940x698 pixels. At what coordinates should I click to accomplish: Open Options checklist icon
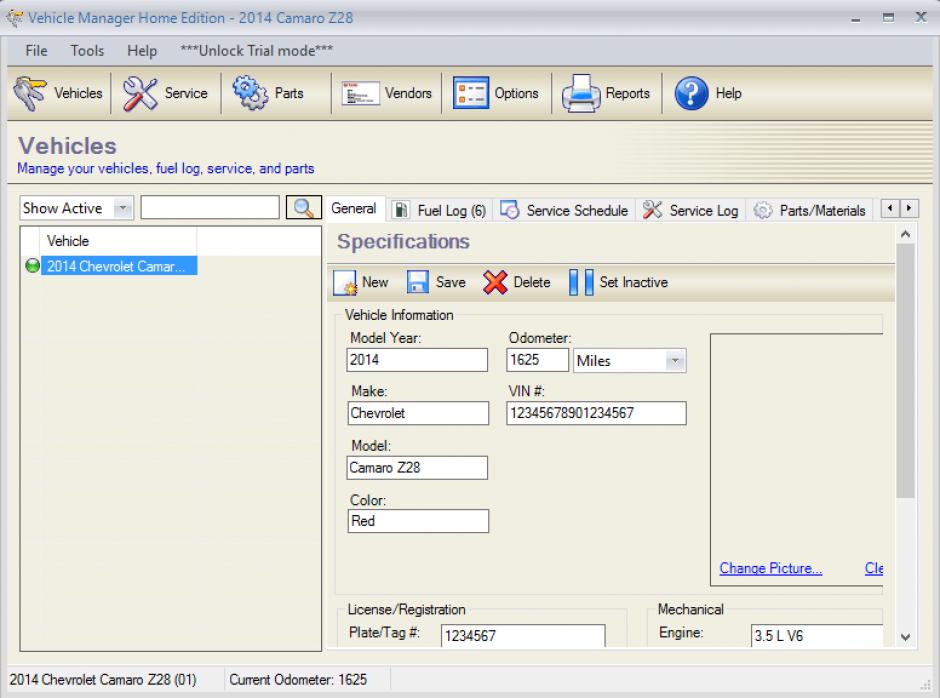point(471,93)
